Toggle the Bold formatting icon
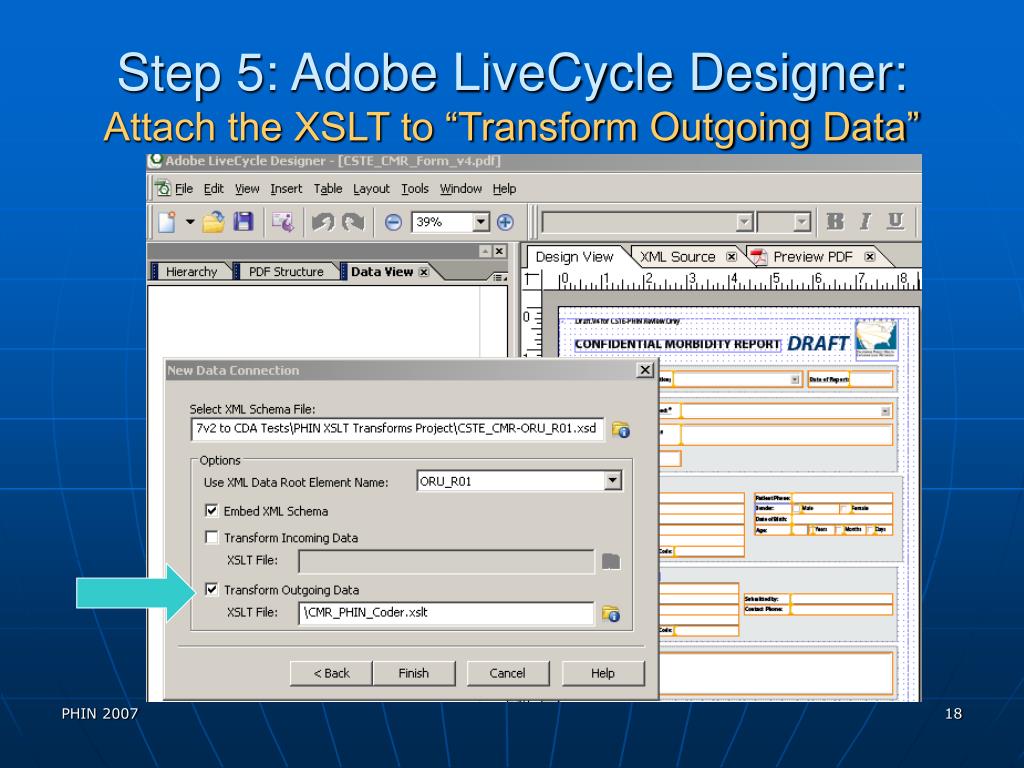 point(835,221)
